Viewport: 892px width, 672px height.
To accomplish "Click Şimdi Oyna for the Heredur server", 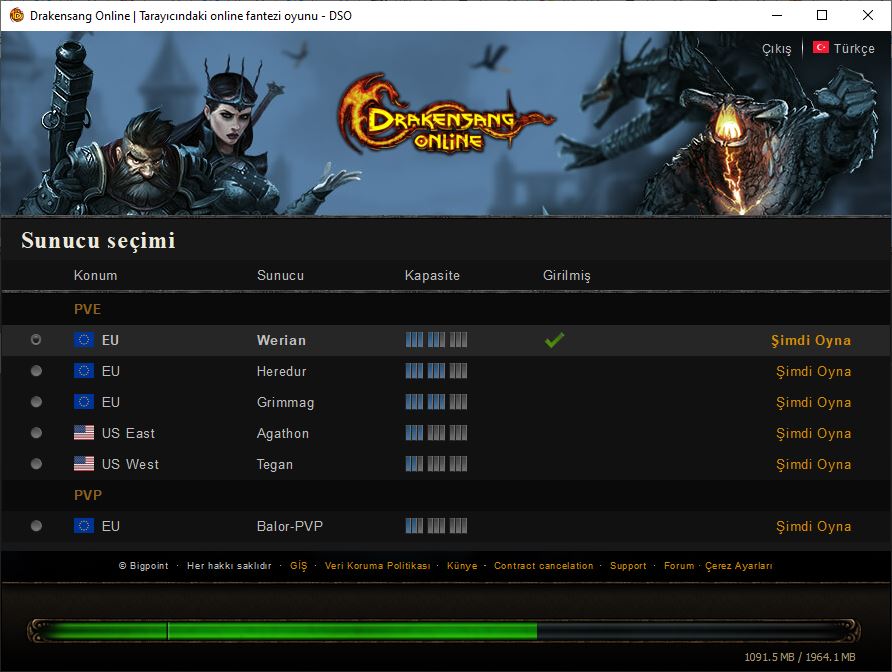I will (x=813, y=372).
